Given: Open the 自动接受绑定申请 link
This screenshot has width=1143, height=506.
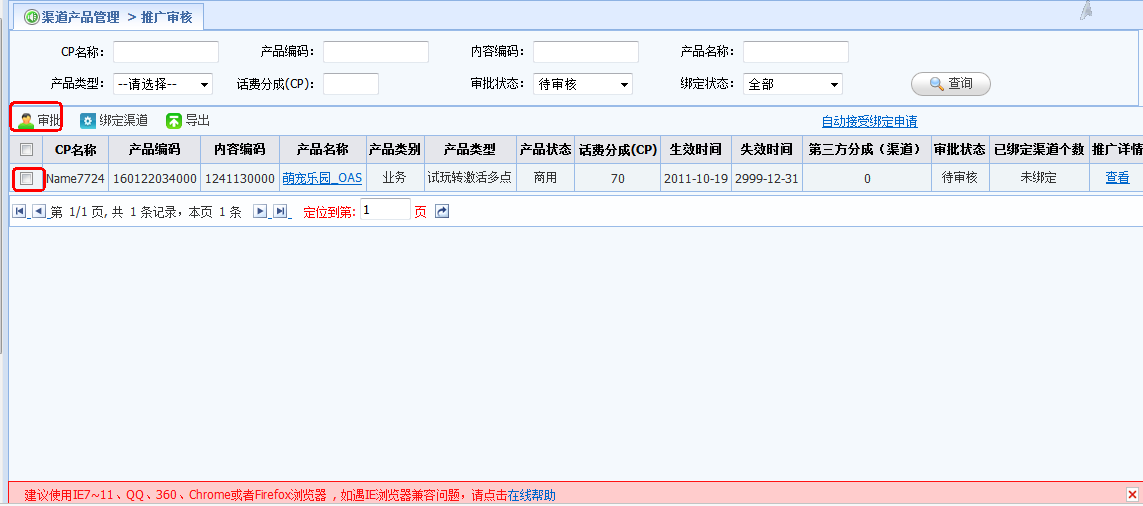Looking at the screenshot, I should (x=869, y=122).
